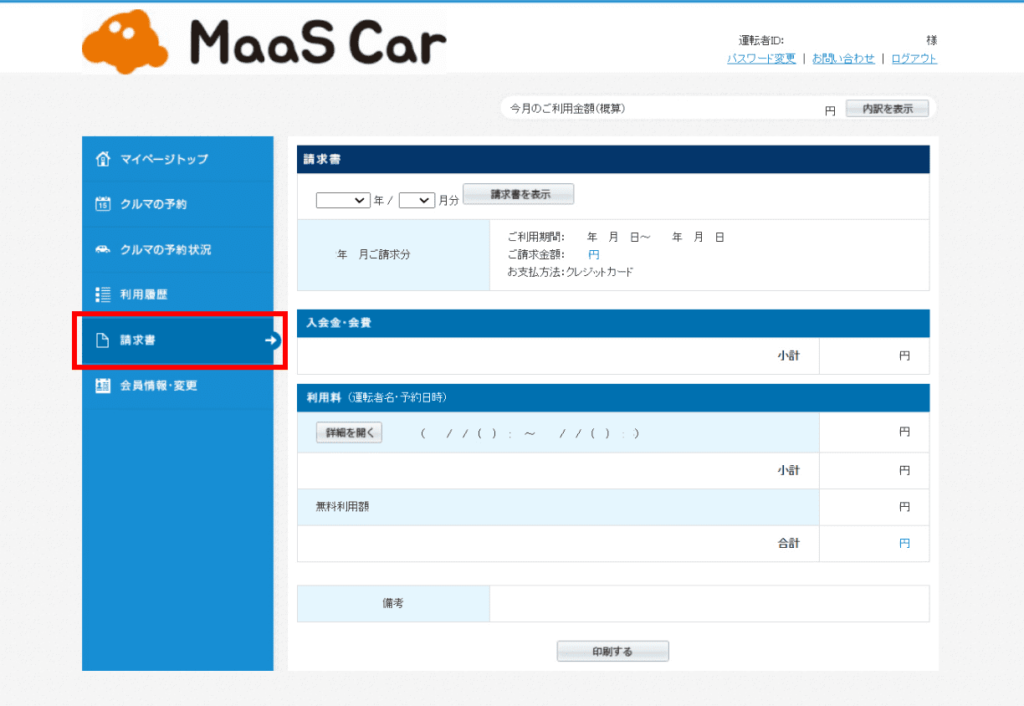
Task: Click the document icon for 請求書
Action: (x=102, y=340)
